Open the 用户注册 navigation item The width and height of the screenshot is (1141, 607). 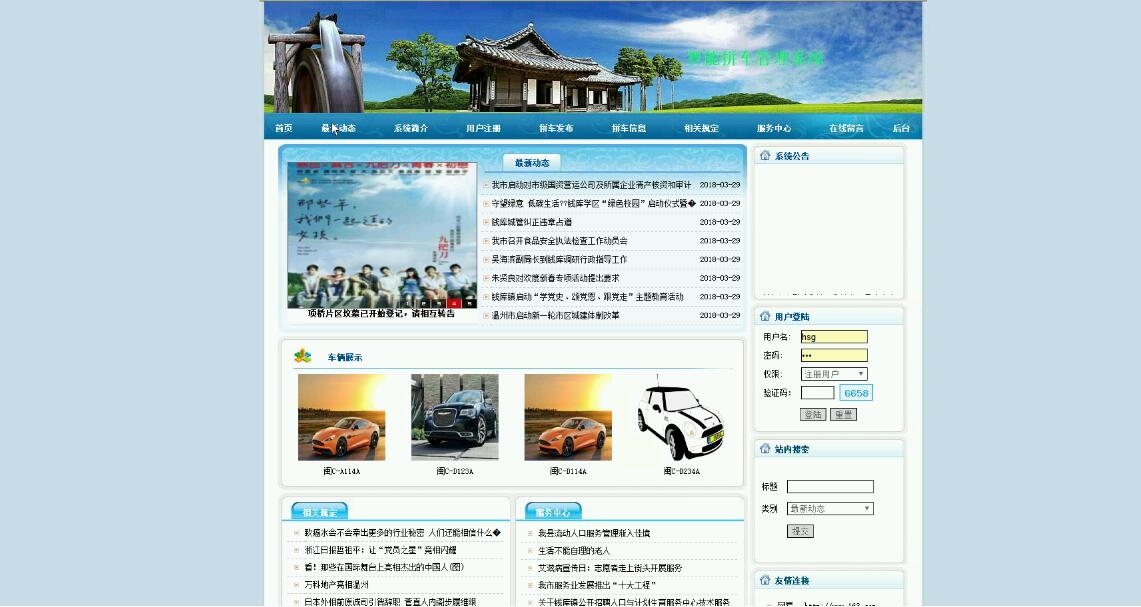pyautogui.click(x=483, y=128)
